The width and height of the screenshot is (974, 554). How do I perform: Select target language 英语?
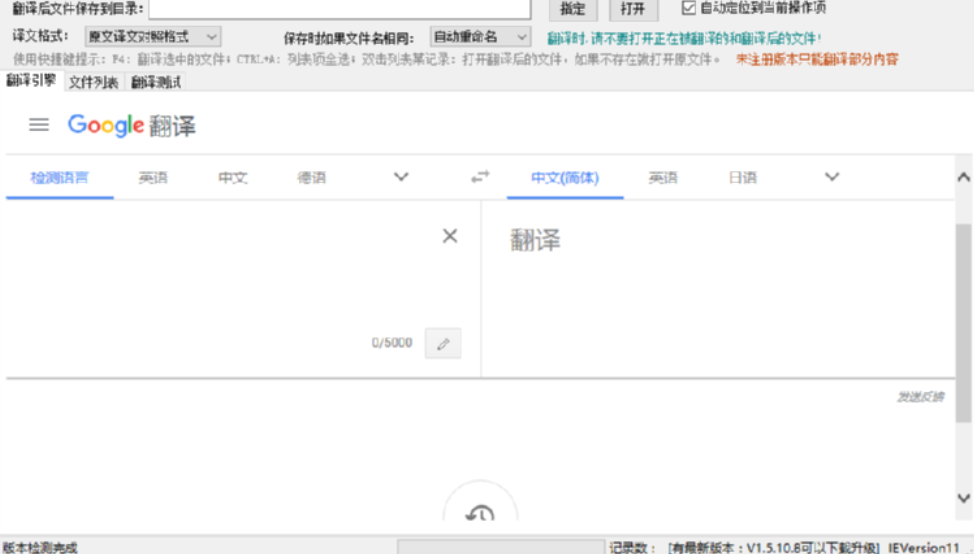click(x=663, y=178)
